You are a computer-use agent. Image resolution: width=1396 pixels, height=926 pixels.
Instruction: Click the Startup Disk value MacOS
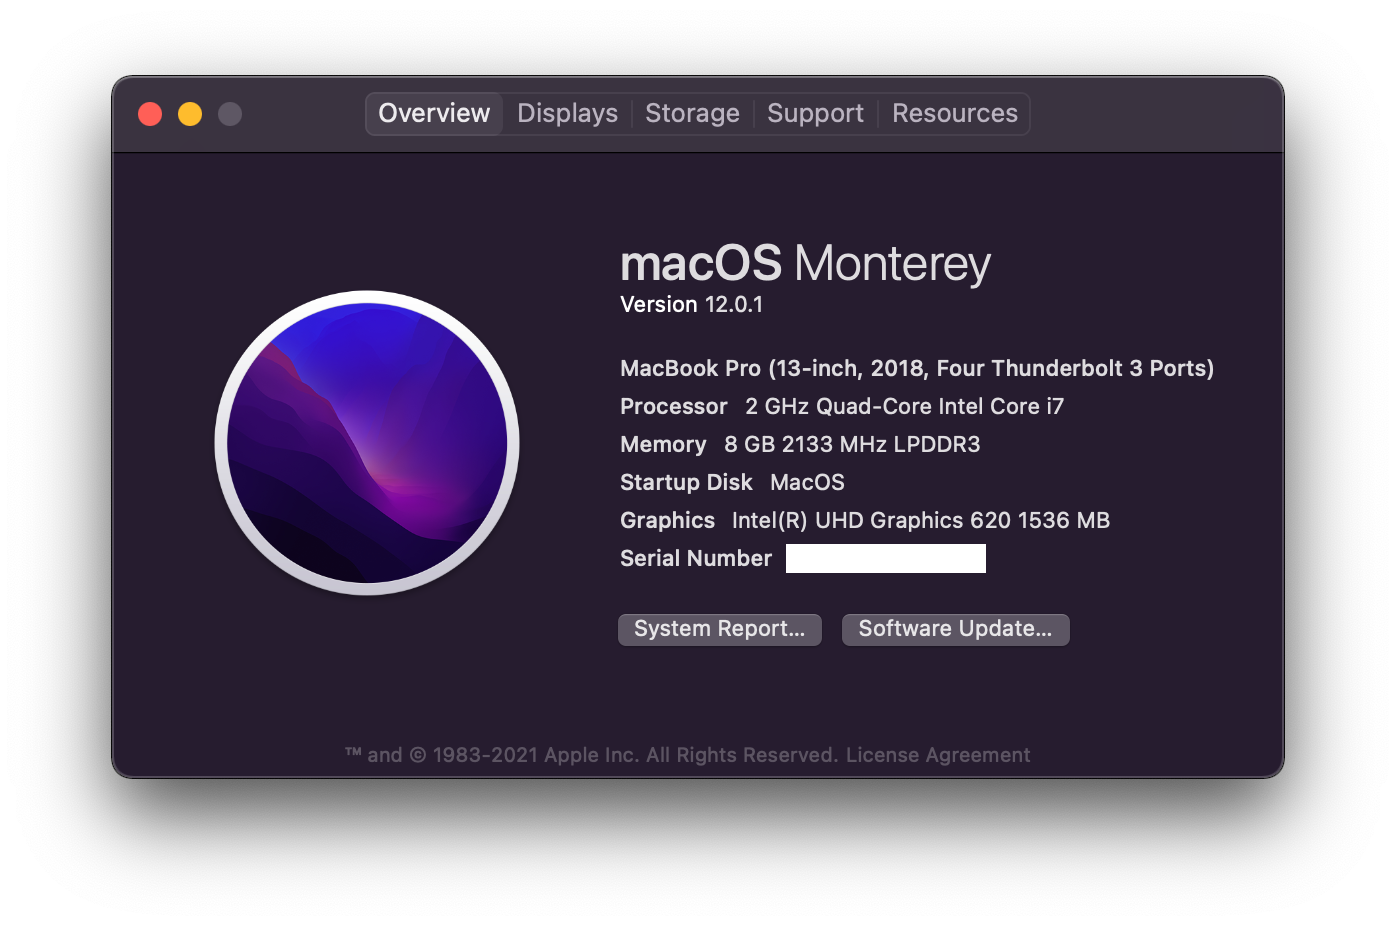(807, 483)
